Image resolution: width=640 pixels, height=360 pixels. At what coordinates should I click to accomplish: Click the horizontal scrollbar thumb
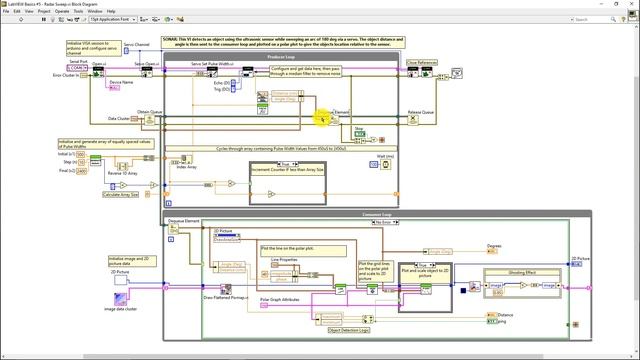tap(313, 356)
